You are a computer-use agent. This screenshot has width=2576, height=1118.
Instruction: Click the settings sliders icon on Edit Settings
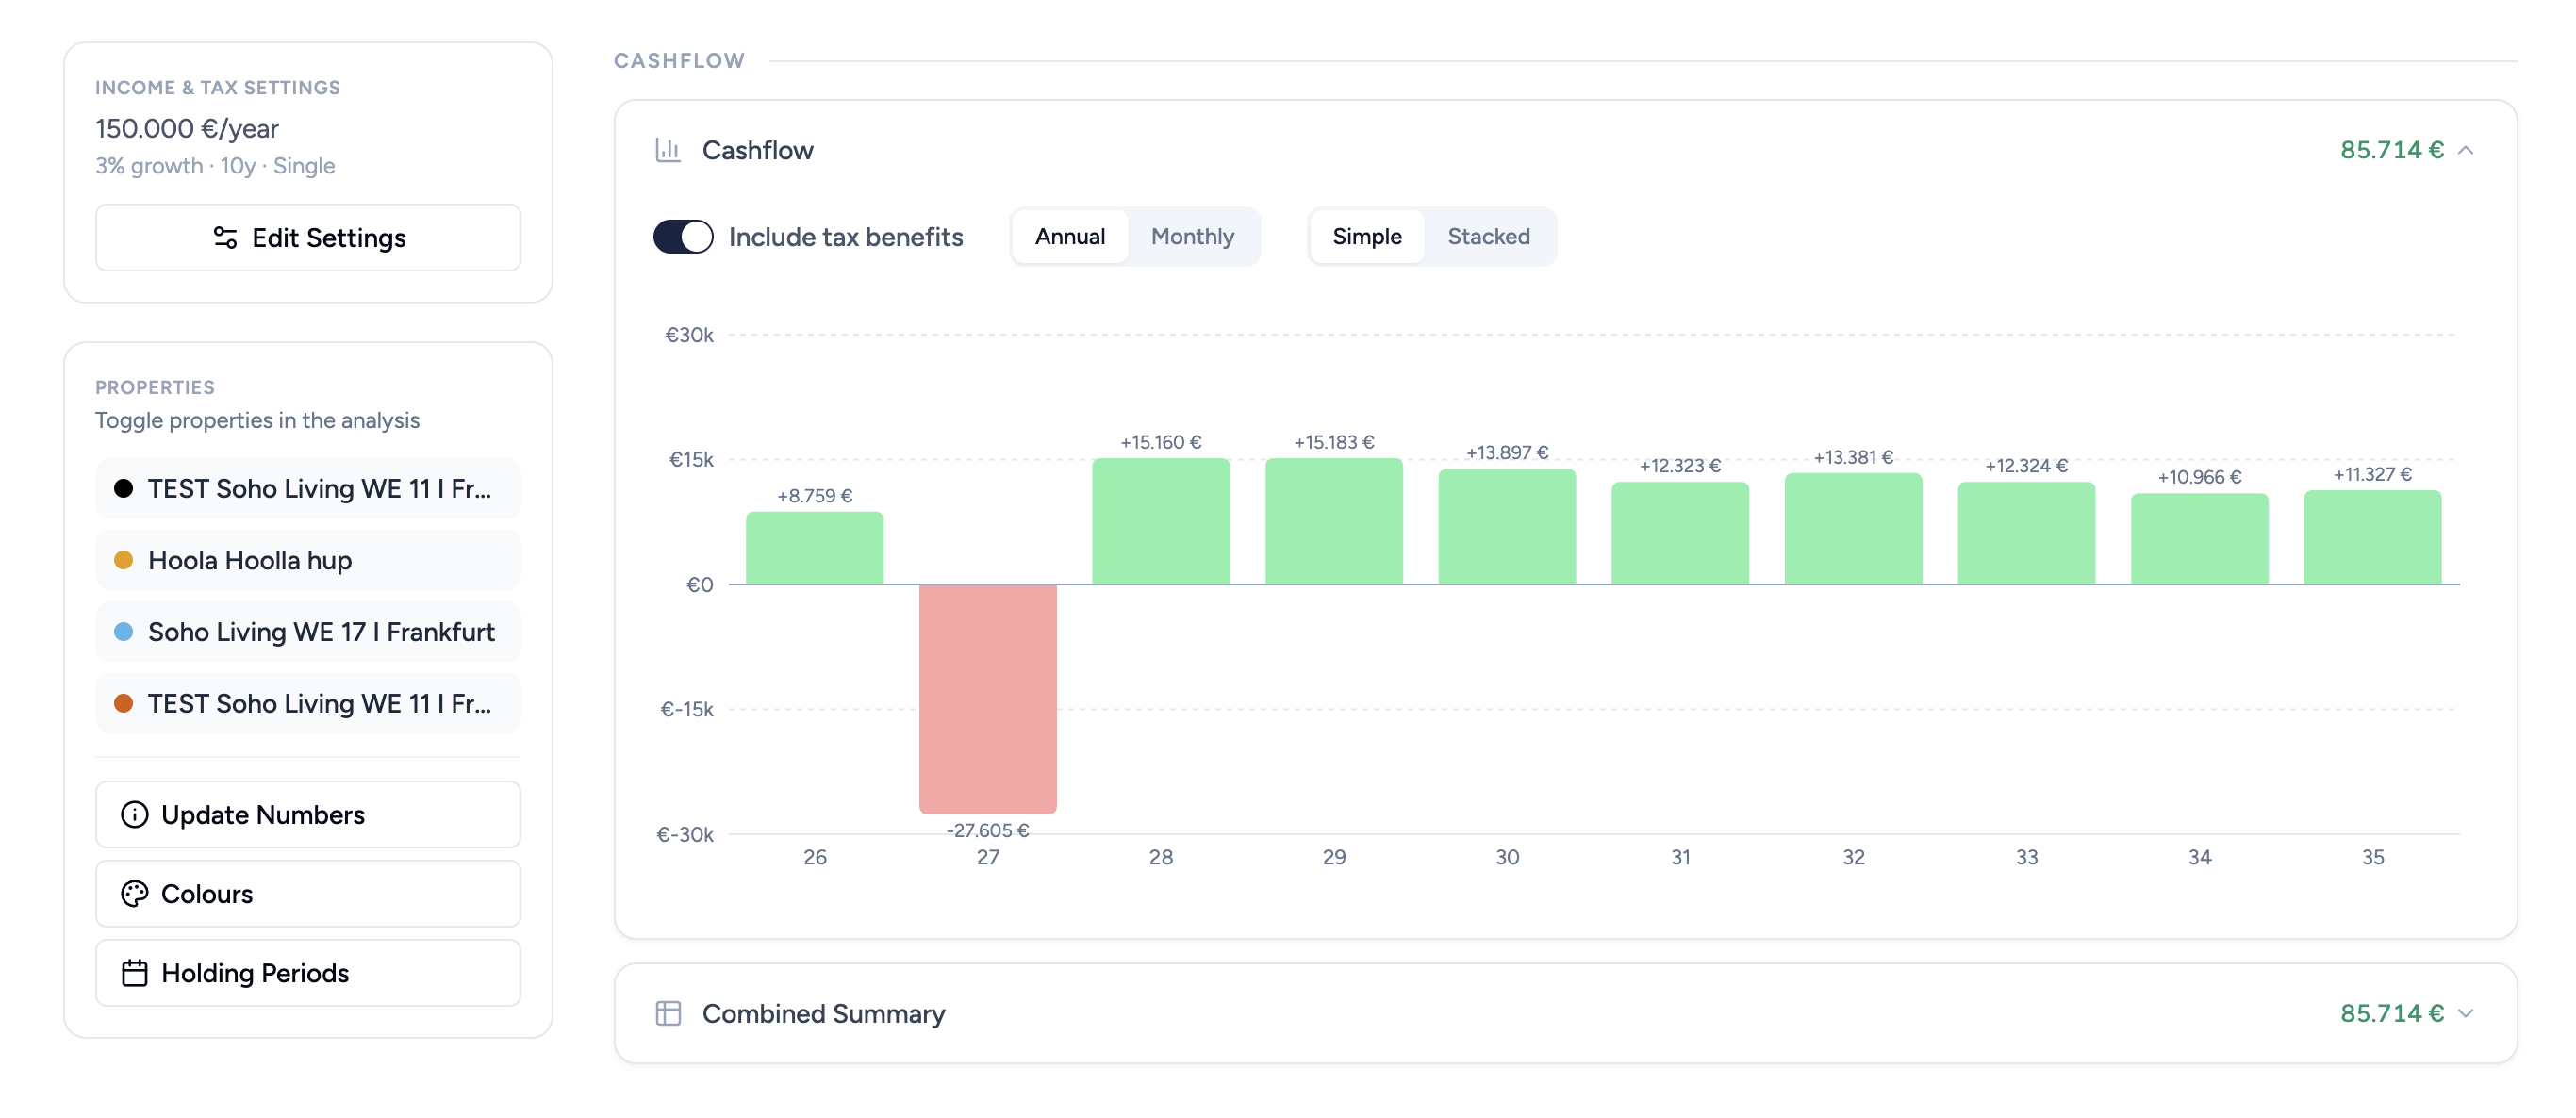click(x=225, y=237)
